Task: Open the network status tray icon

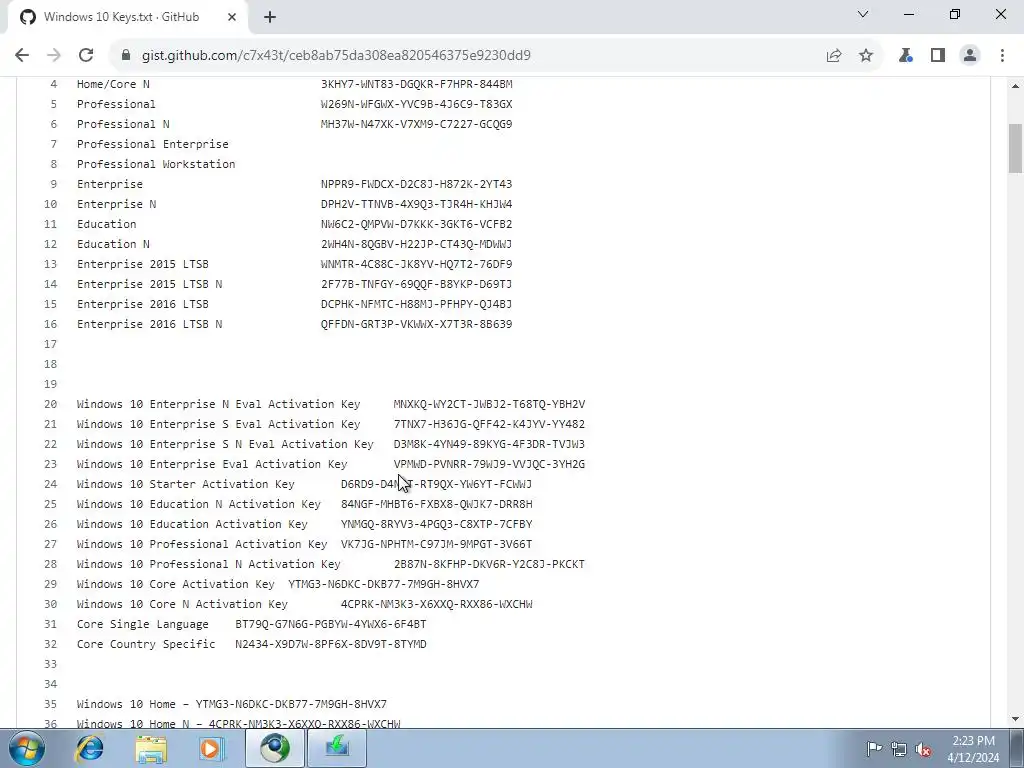Action: [x=899, y=748]
